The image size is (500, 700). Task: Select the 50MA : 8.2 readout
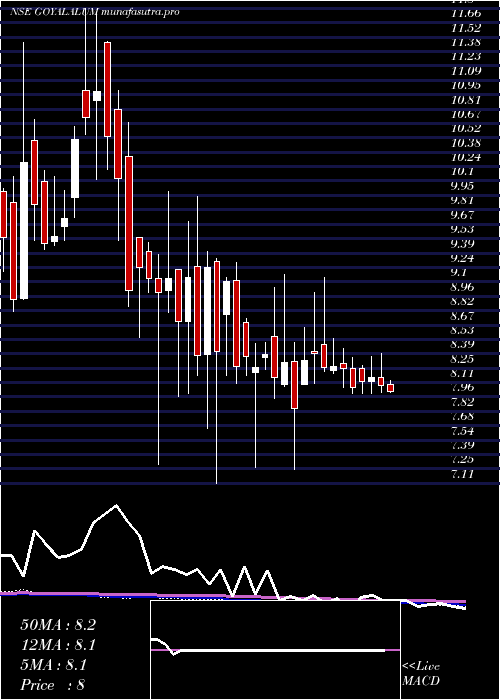point(58,625)
